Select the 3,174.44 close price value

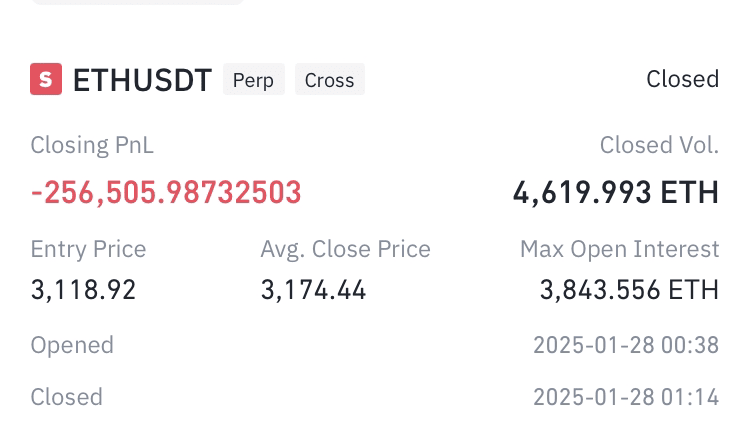pyautogui.click(x=313, y=290)
